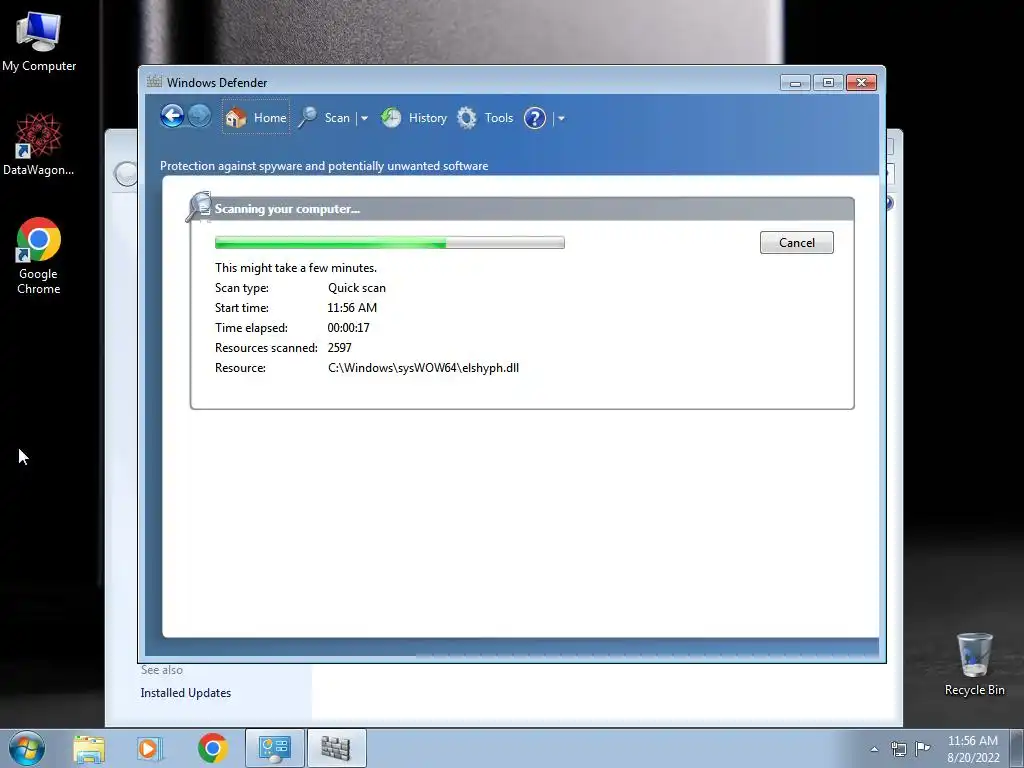Maximize the Windows Defender window
This screenshot has height=768, width=1024.
[x=827, y=82]
